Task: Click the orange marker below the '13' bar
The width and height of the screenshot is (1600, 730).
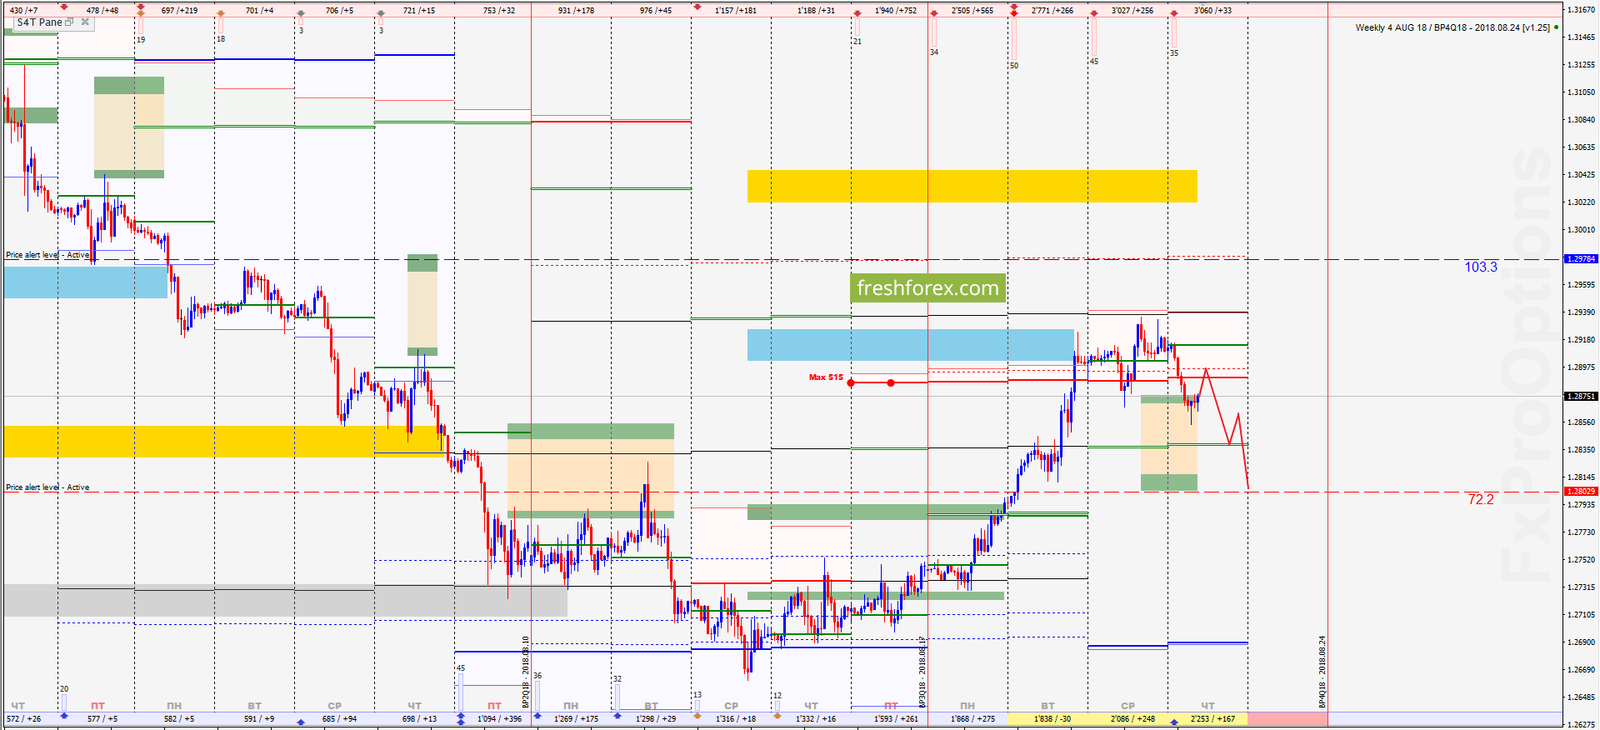Action: pos(697,716)
